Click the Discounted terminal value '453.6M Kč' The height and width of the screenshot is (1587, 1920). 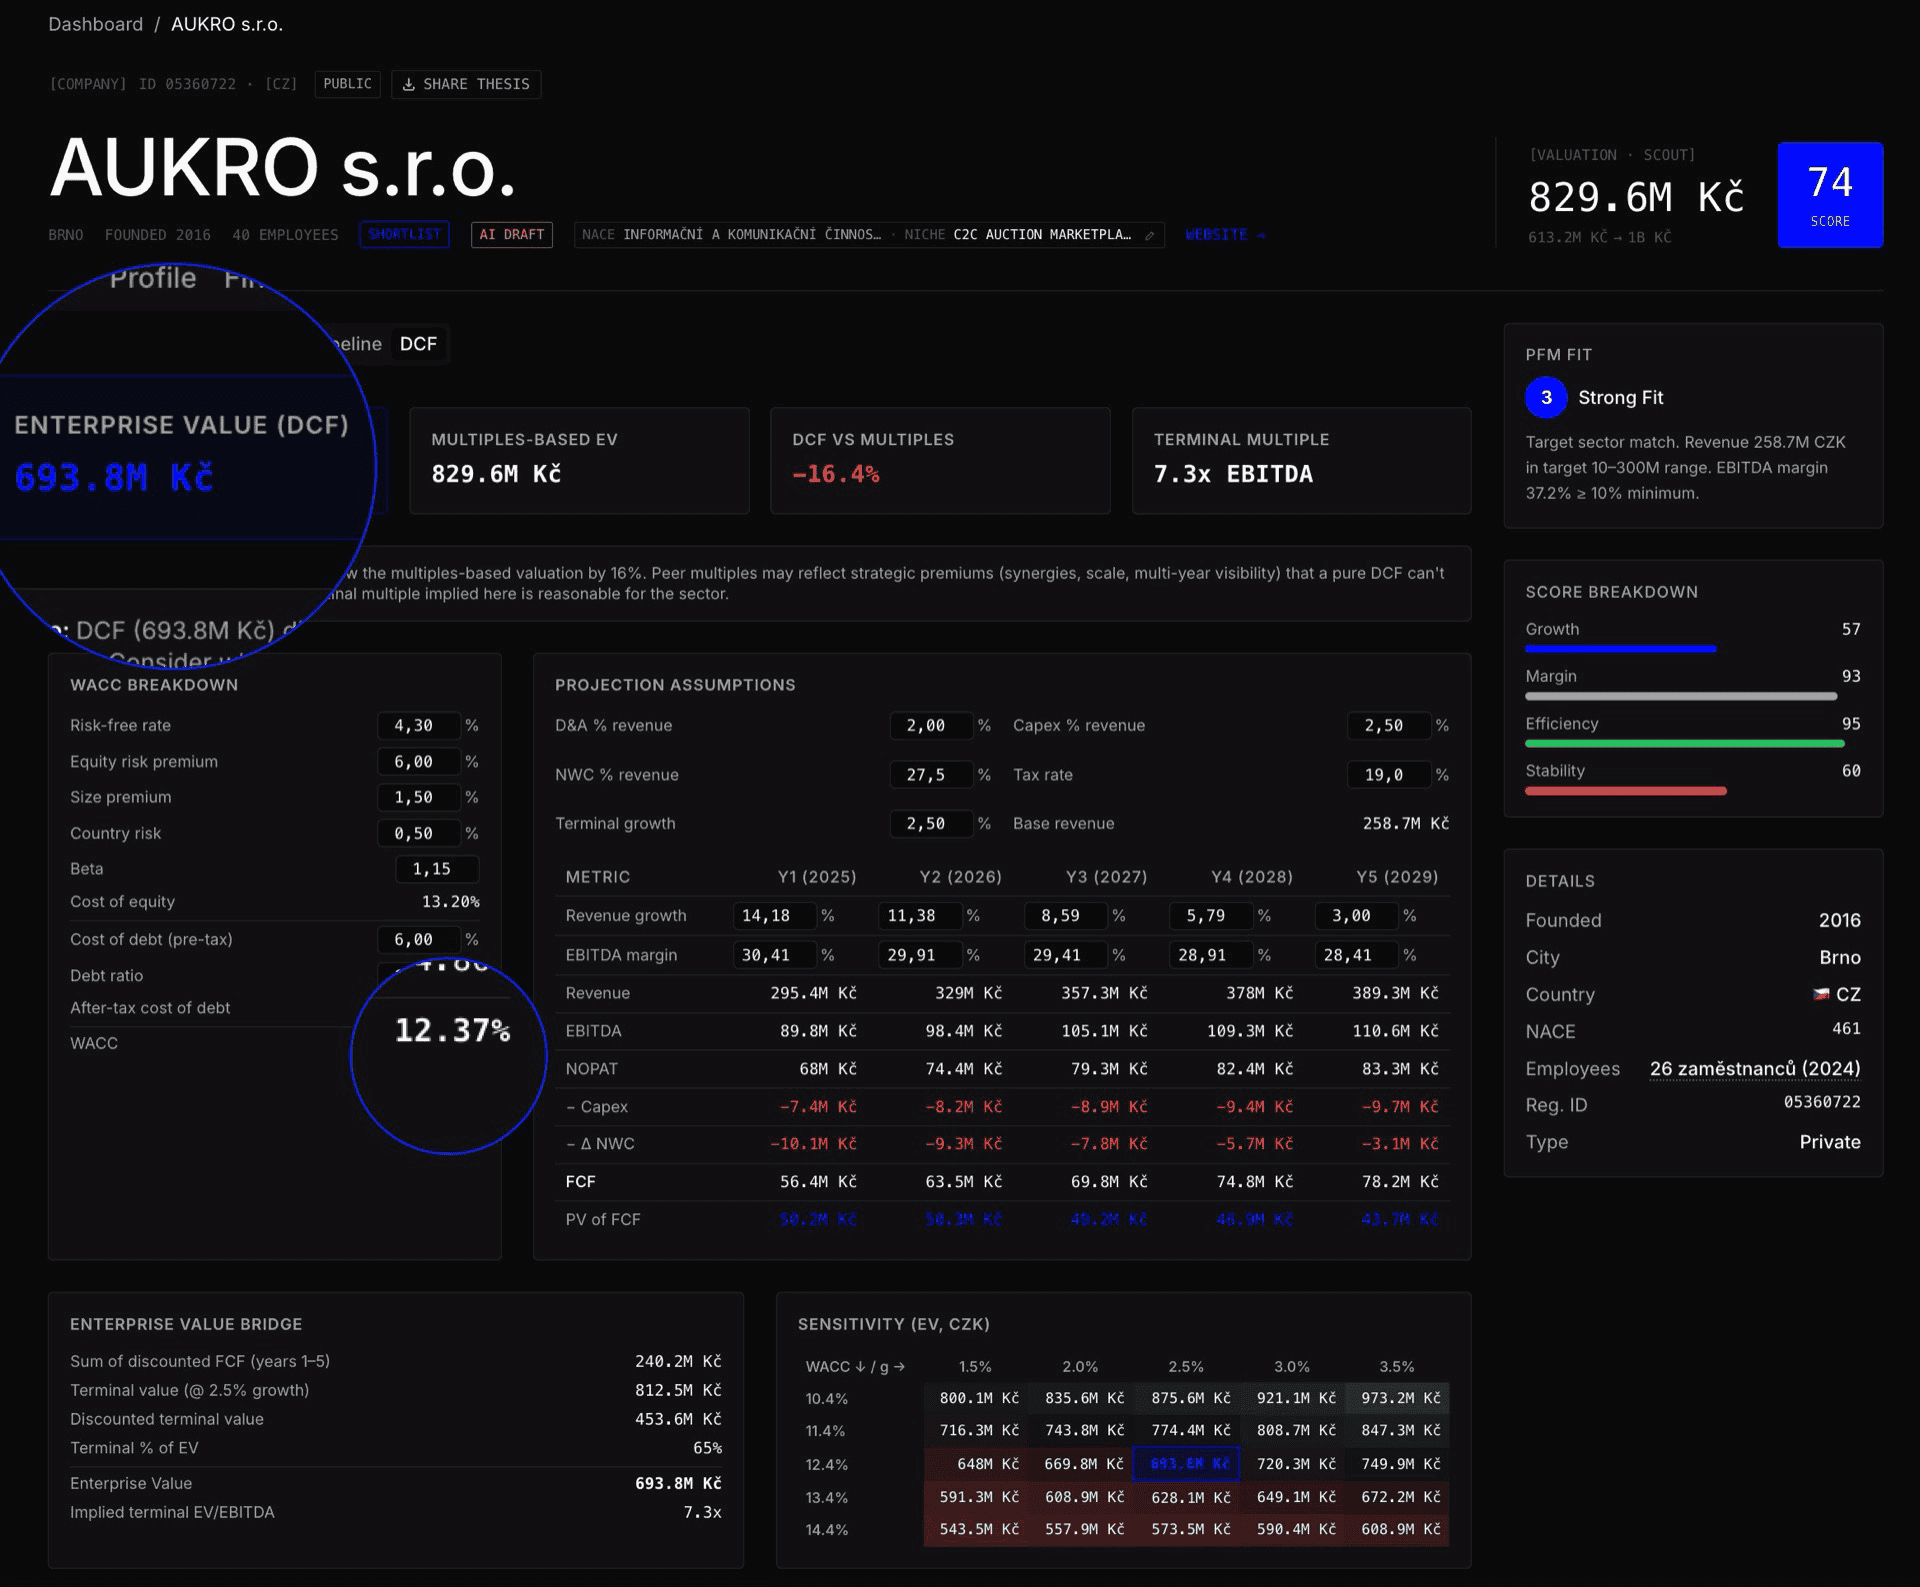pos(678,1420)
